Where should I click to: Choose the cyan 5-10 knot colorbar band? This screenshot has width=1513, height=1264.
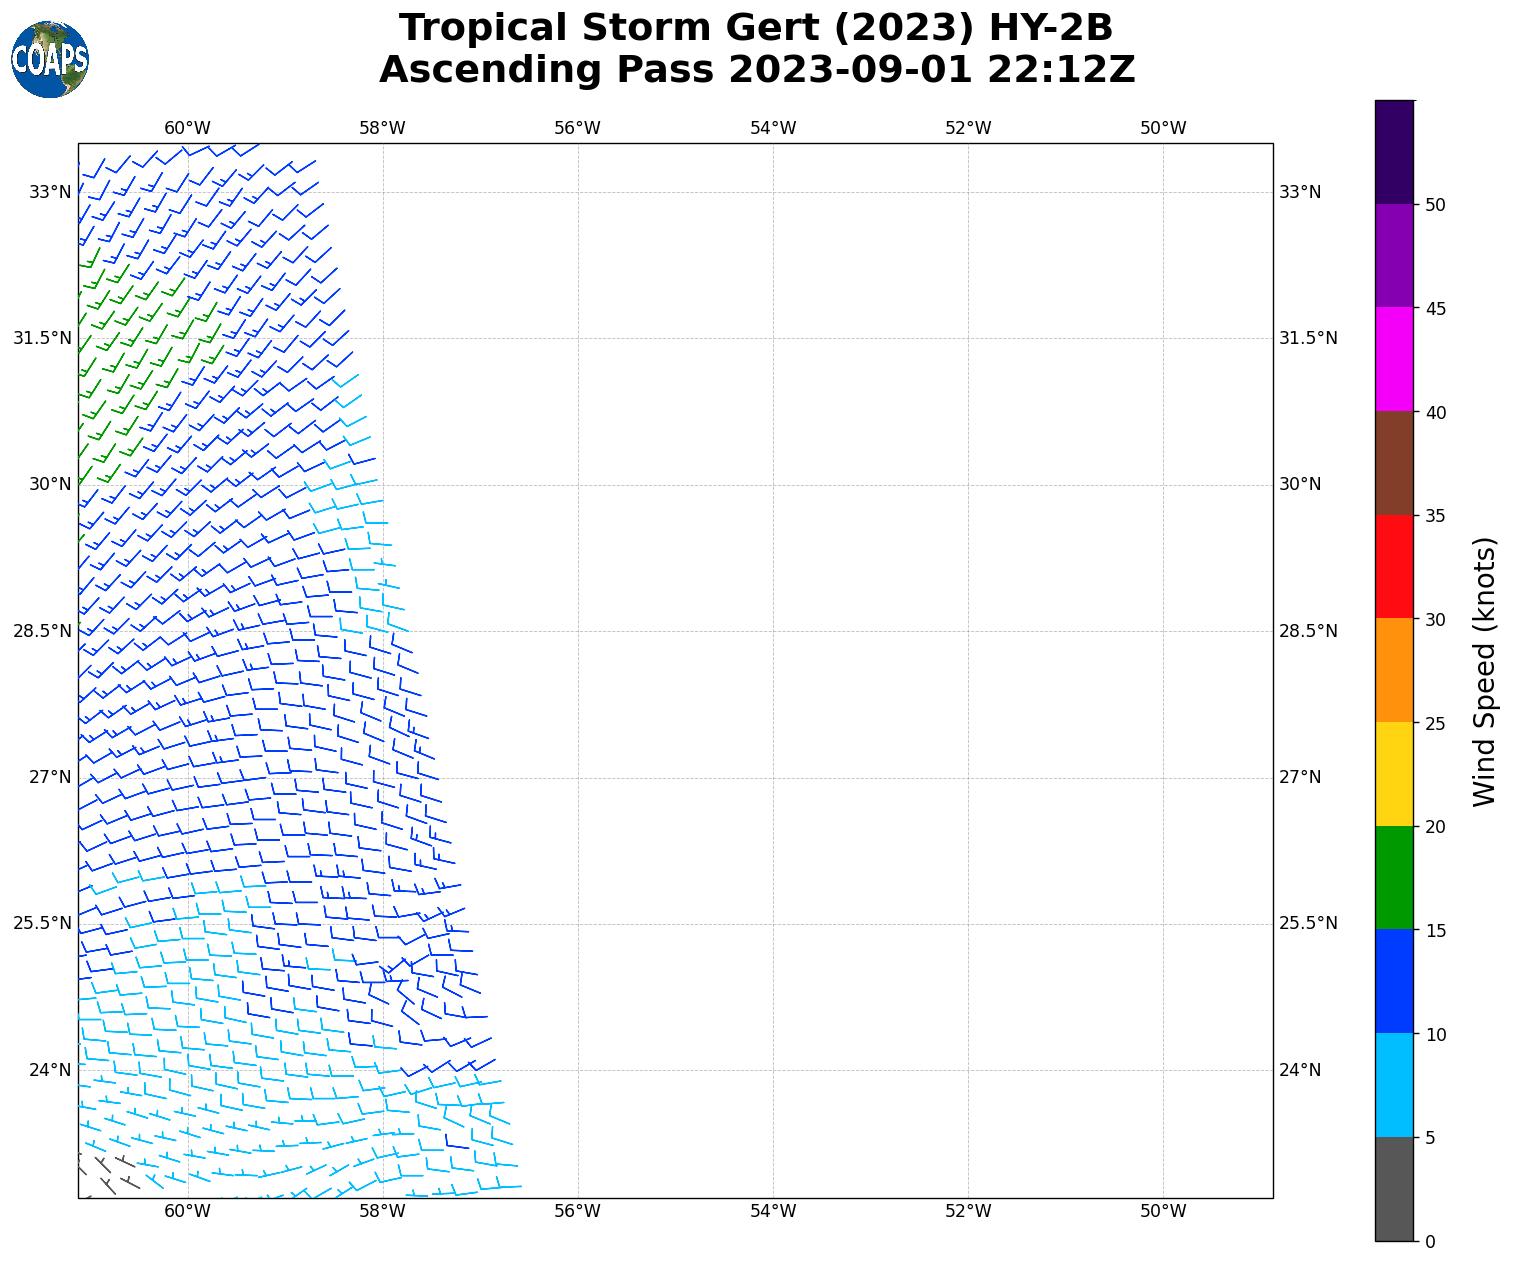tap(1394, 1084)
